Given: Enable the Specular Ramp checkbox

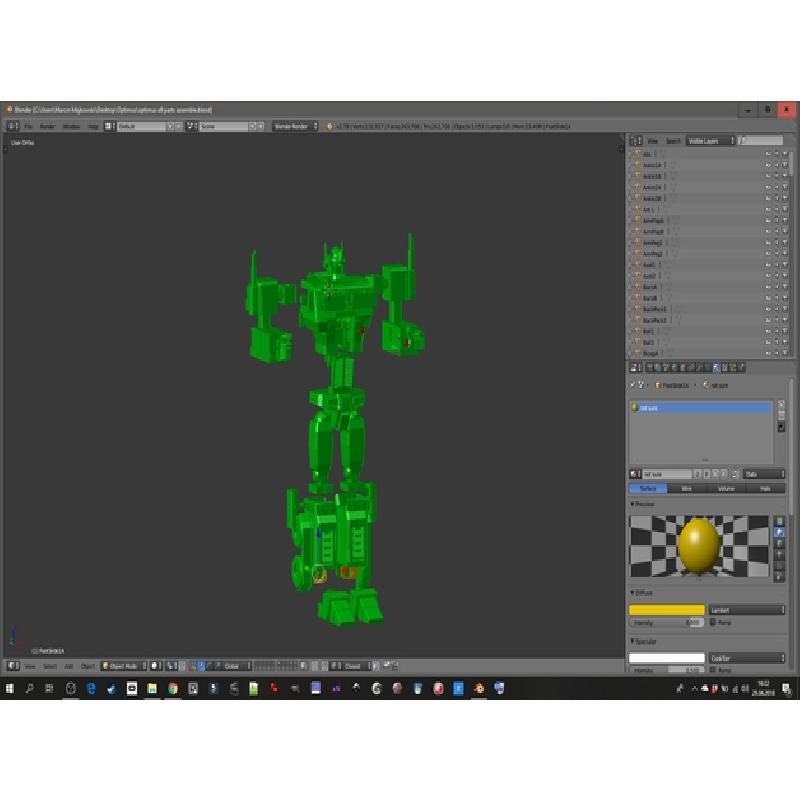Looking at the screenshot, I should click(x=713, y=669).
